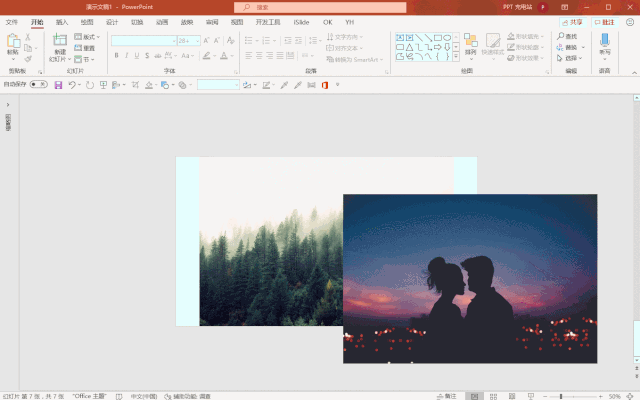Screen dimensions: 640x400
Task: Toggle Italic text formatting
Action: 127,56
